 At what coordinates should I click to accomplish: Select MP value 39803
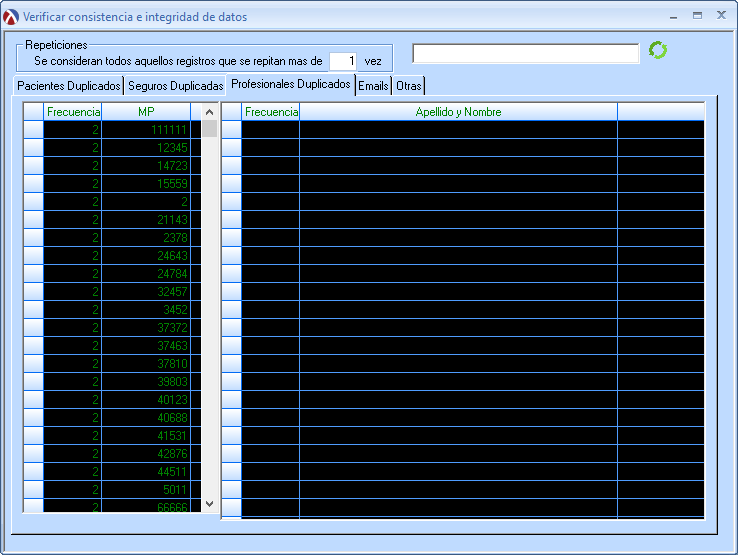(x=146, y=382)
